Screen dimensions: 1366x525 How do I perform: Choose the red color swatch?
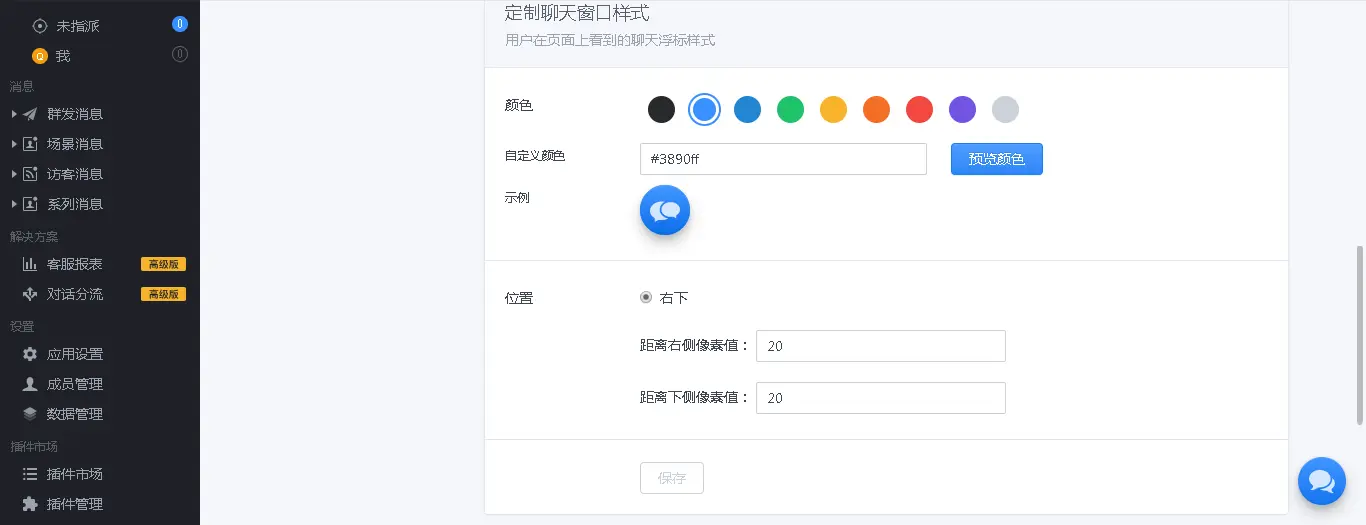coord(920,109)
